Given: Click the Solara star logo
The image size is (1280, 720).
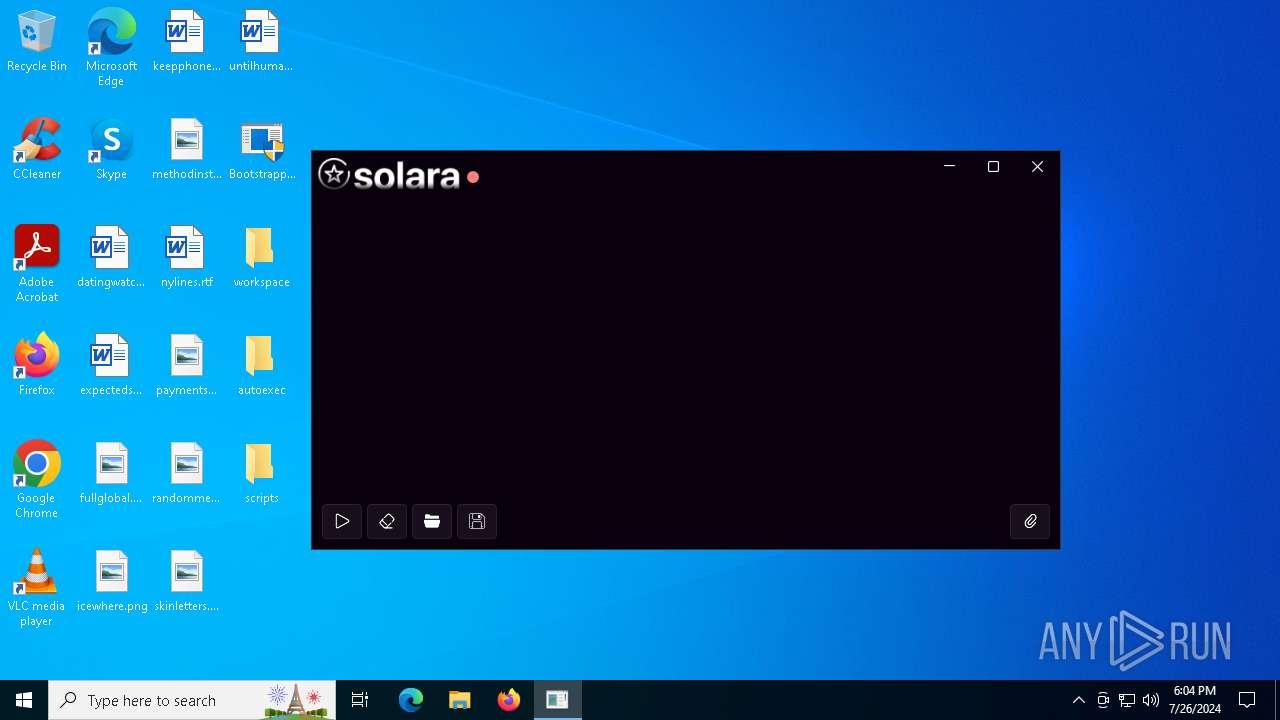Looking at the screenshot, I should coord(334,174).
